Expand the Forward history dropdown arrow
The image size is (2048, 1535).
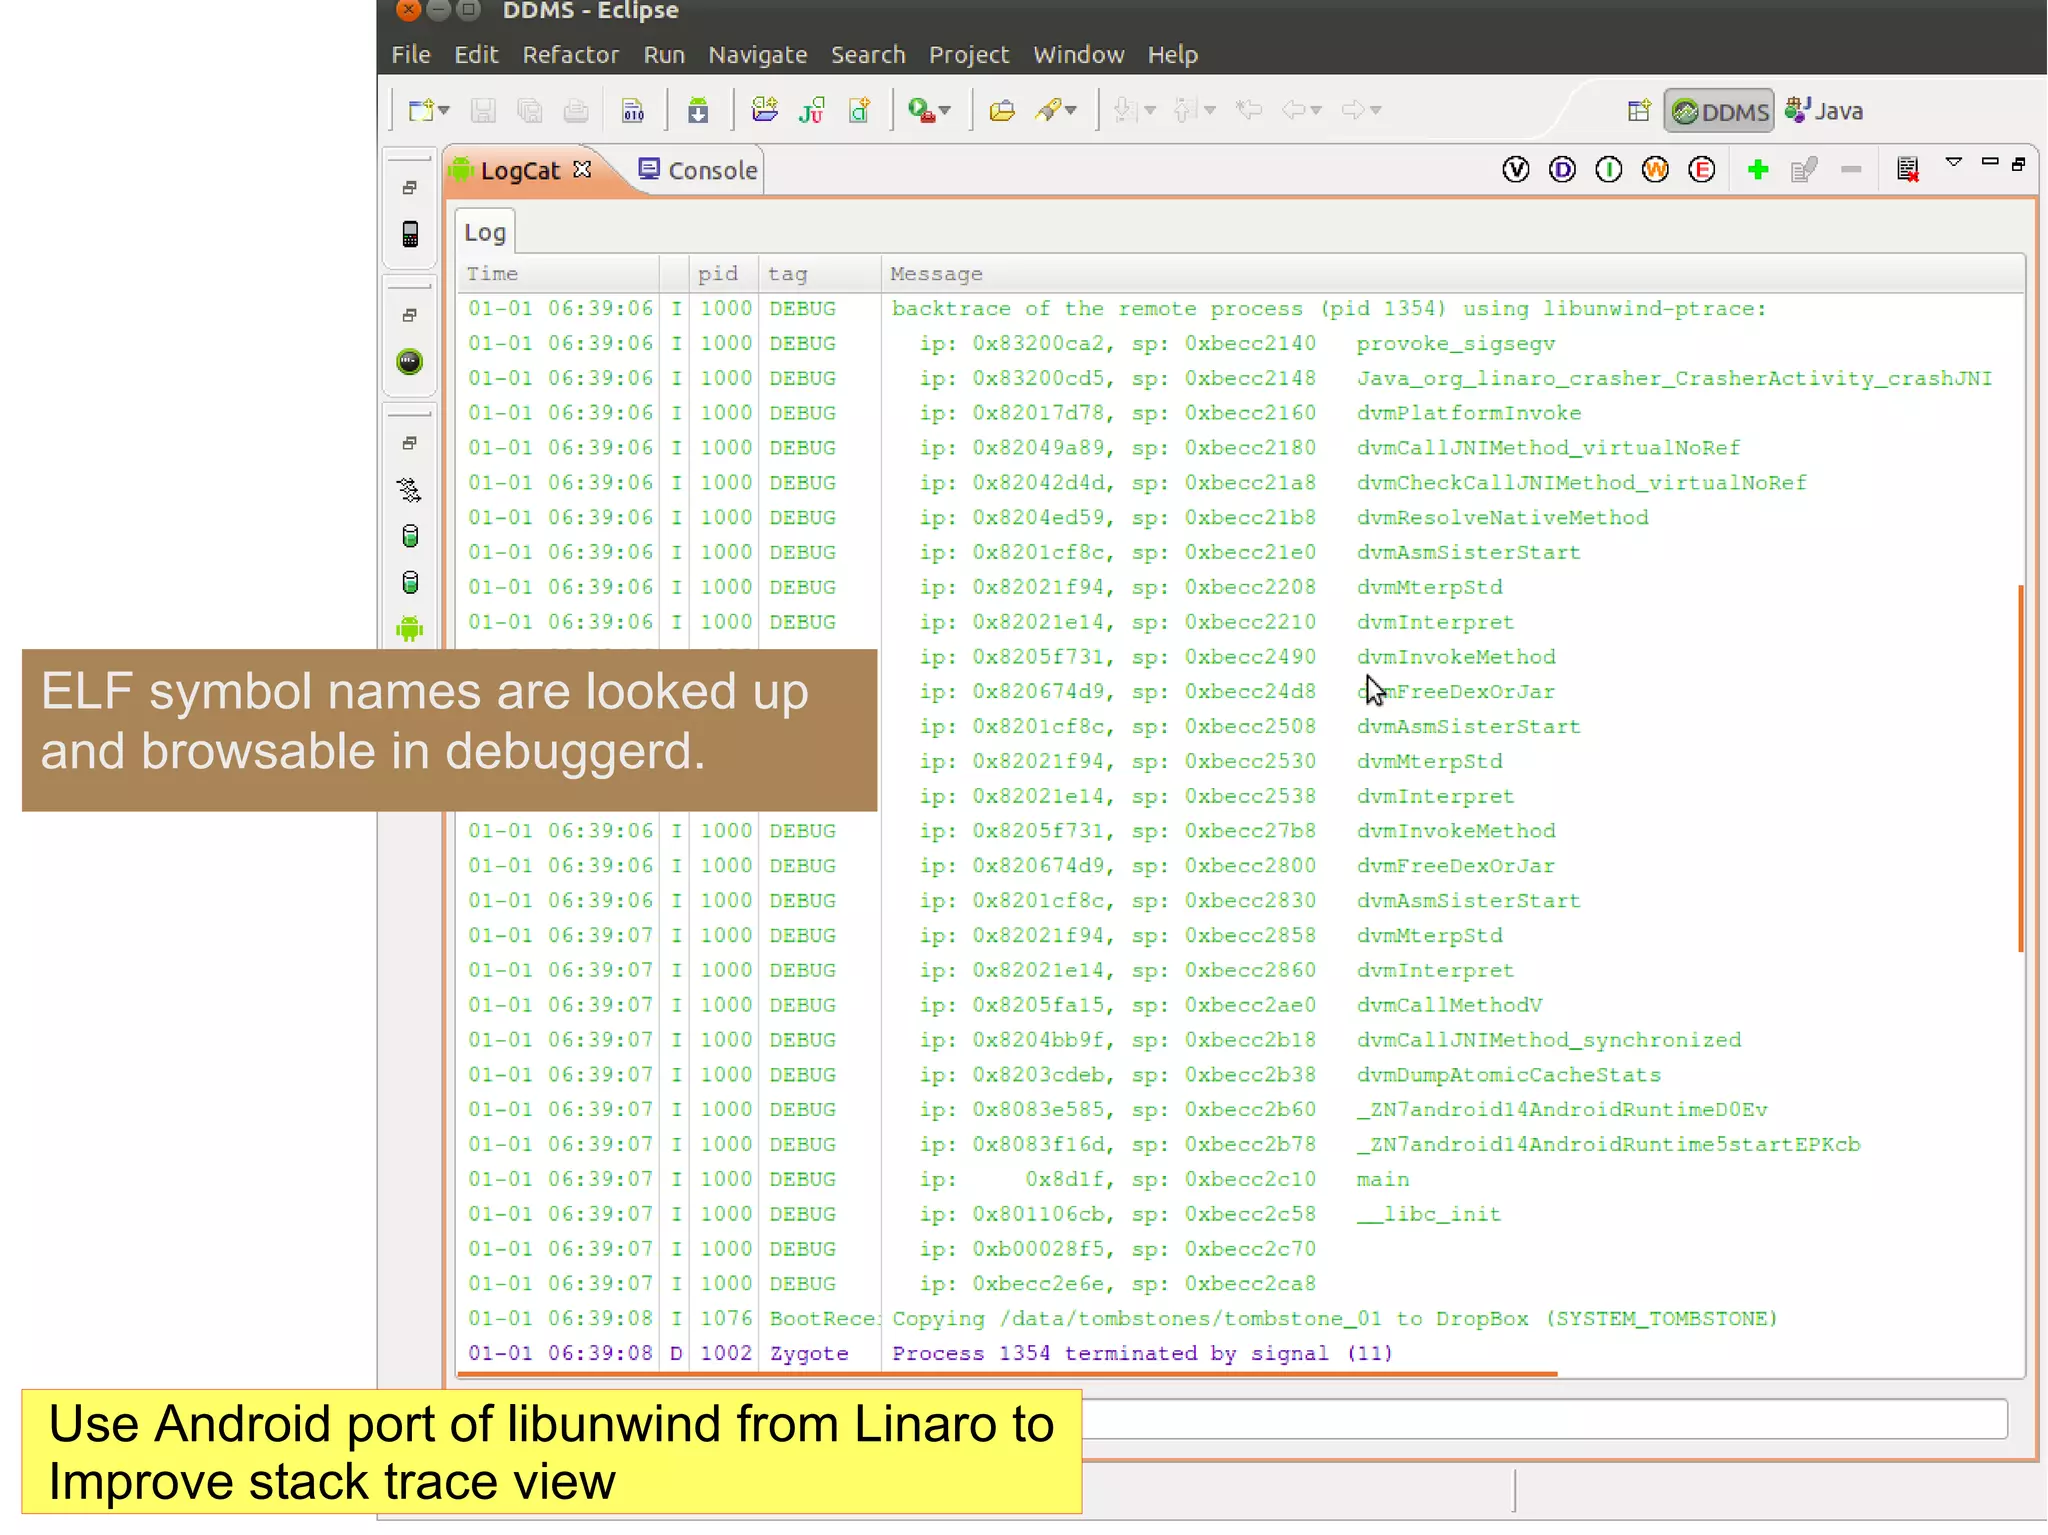(x=1376, y=110)
